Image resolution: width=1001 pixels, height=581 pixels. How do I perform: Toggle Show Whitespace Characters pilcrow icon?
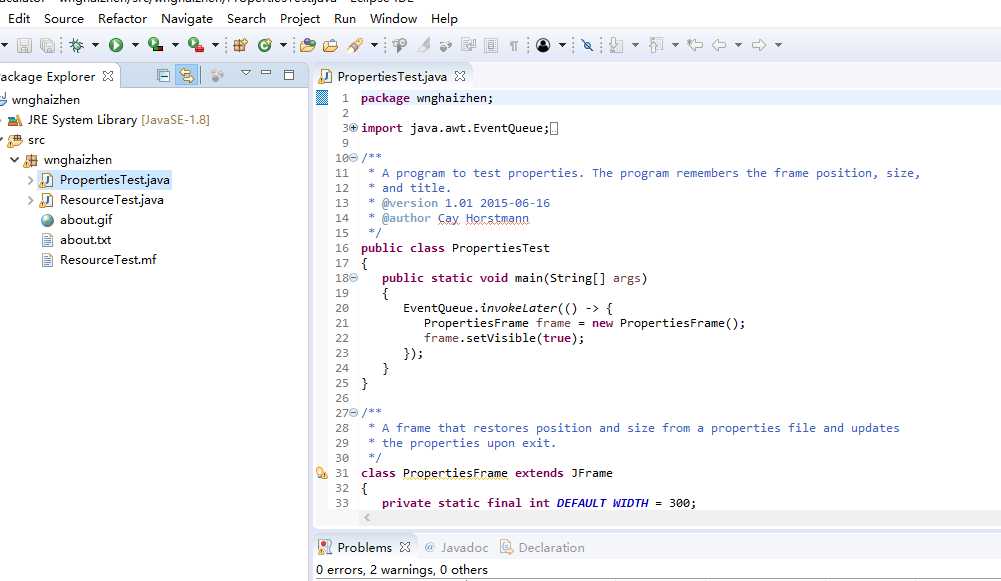pos(513,45)
